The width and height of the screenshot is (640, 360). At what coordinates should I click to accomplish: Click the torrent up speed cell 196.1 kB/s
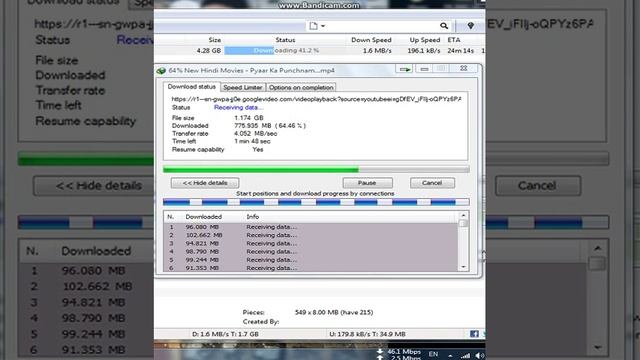[424, 51]
